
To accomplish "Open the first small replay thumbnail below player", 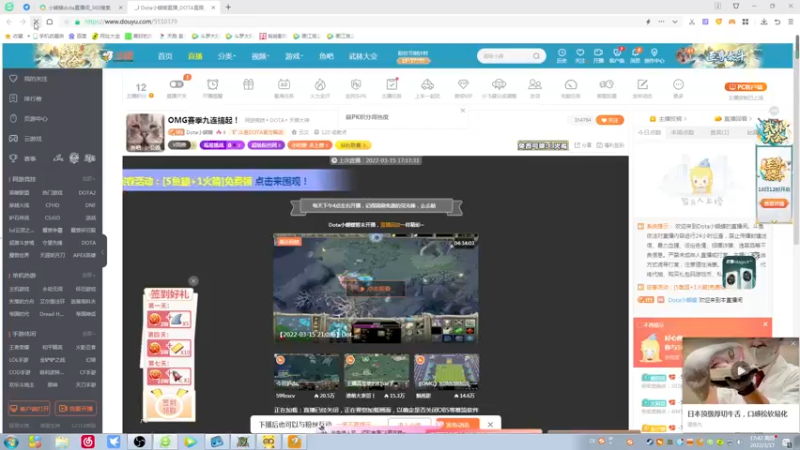I will [x=306, y=371].
